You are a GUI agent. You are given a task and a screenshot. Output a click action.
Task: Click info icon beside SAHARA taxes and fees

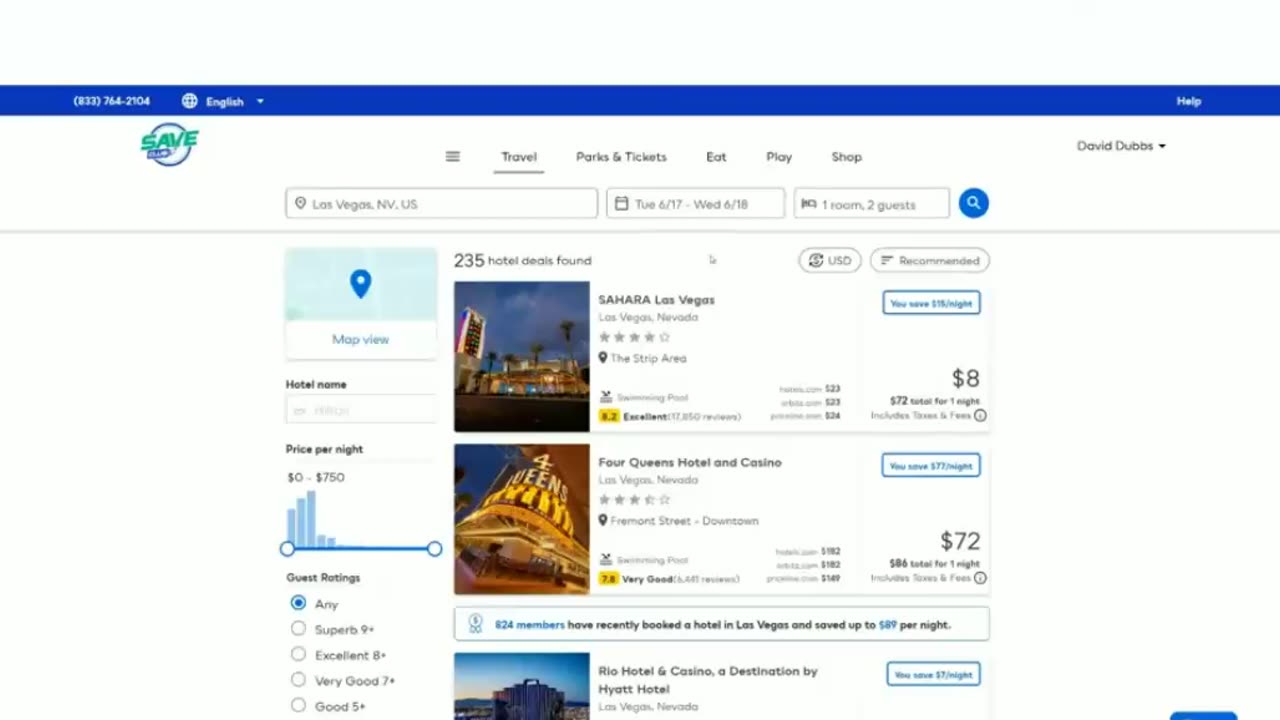(x=980, y=415)
